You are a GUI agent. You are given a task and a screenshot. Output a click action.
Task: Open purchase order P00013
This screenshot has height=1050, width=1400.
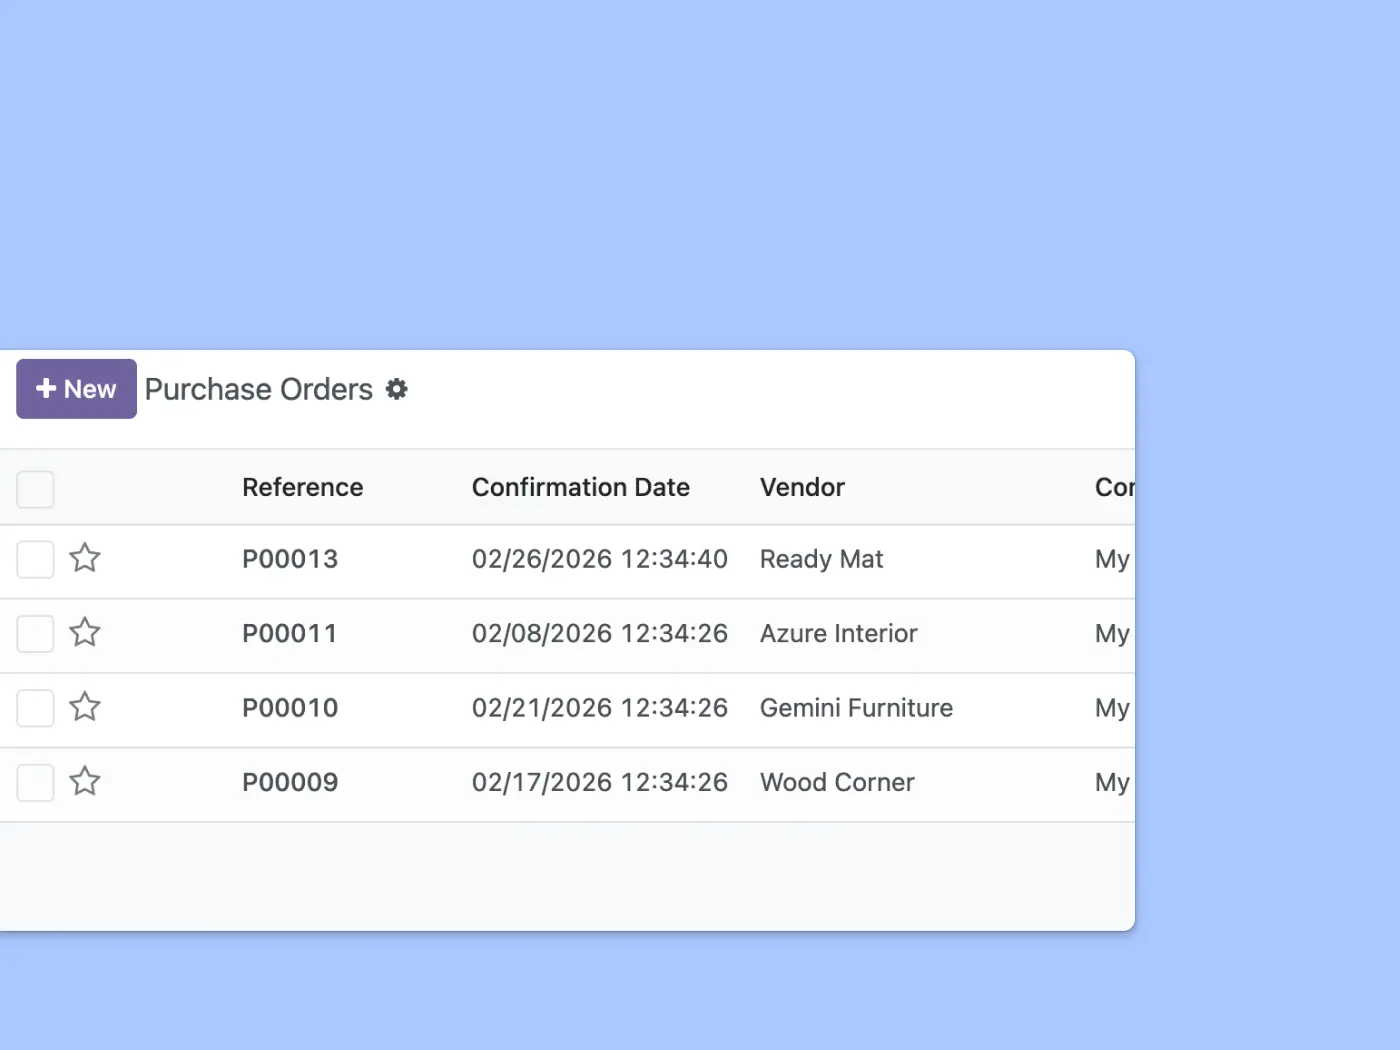290,559
